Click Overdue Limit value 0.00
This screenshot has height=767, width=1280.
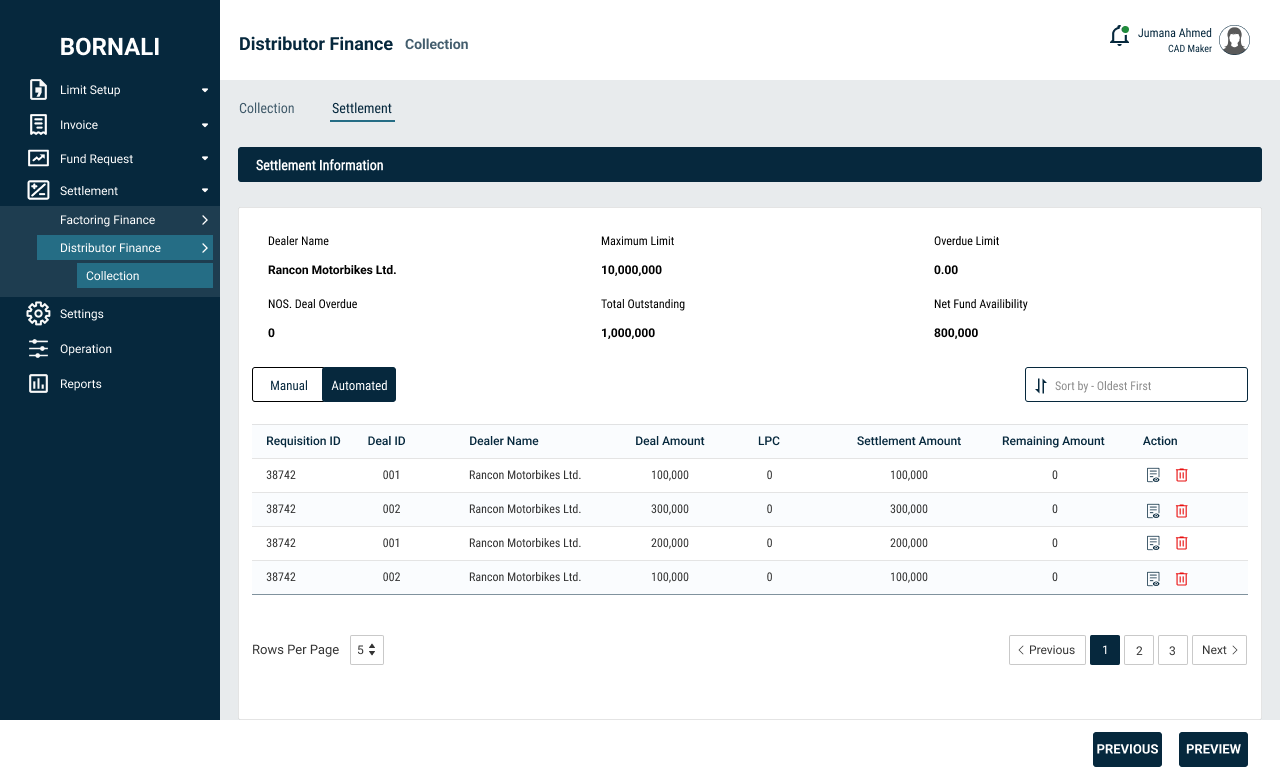click(946, 270)
